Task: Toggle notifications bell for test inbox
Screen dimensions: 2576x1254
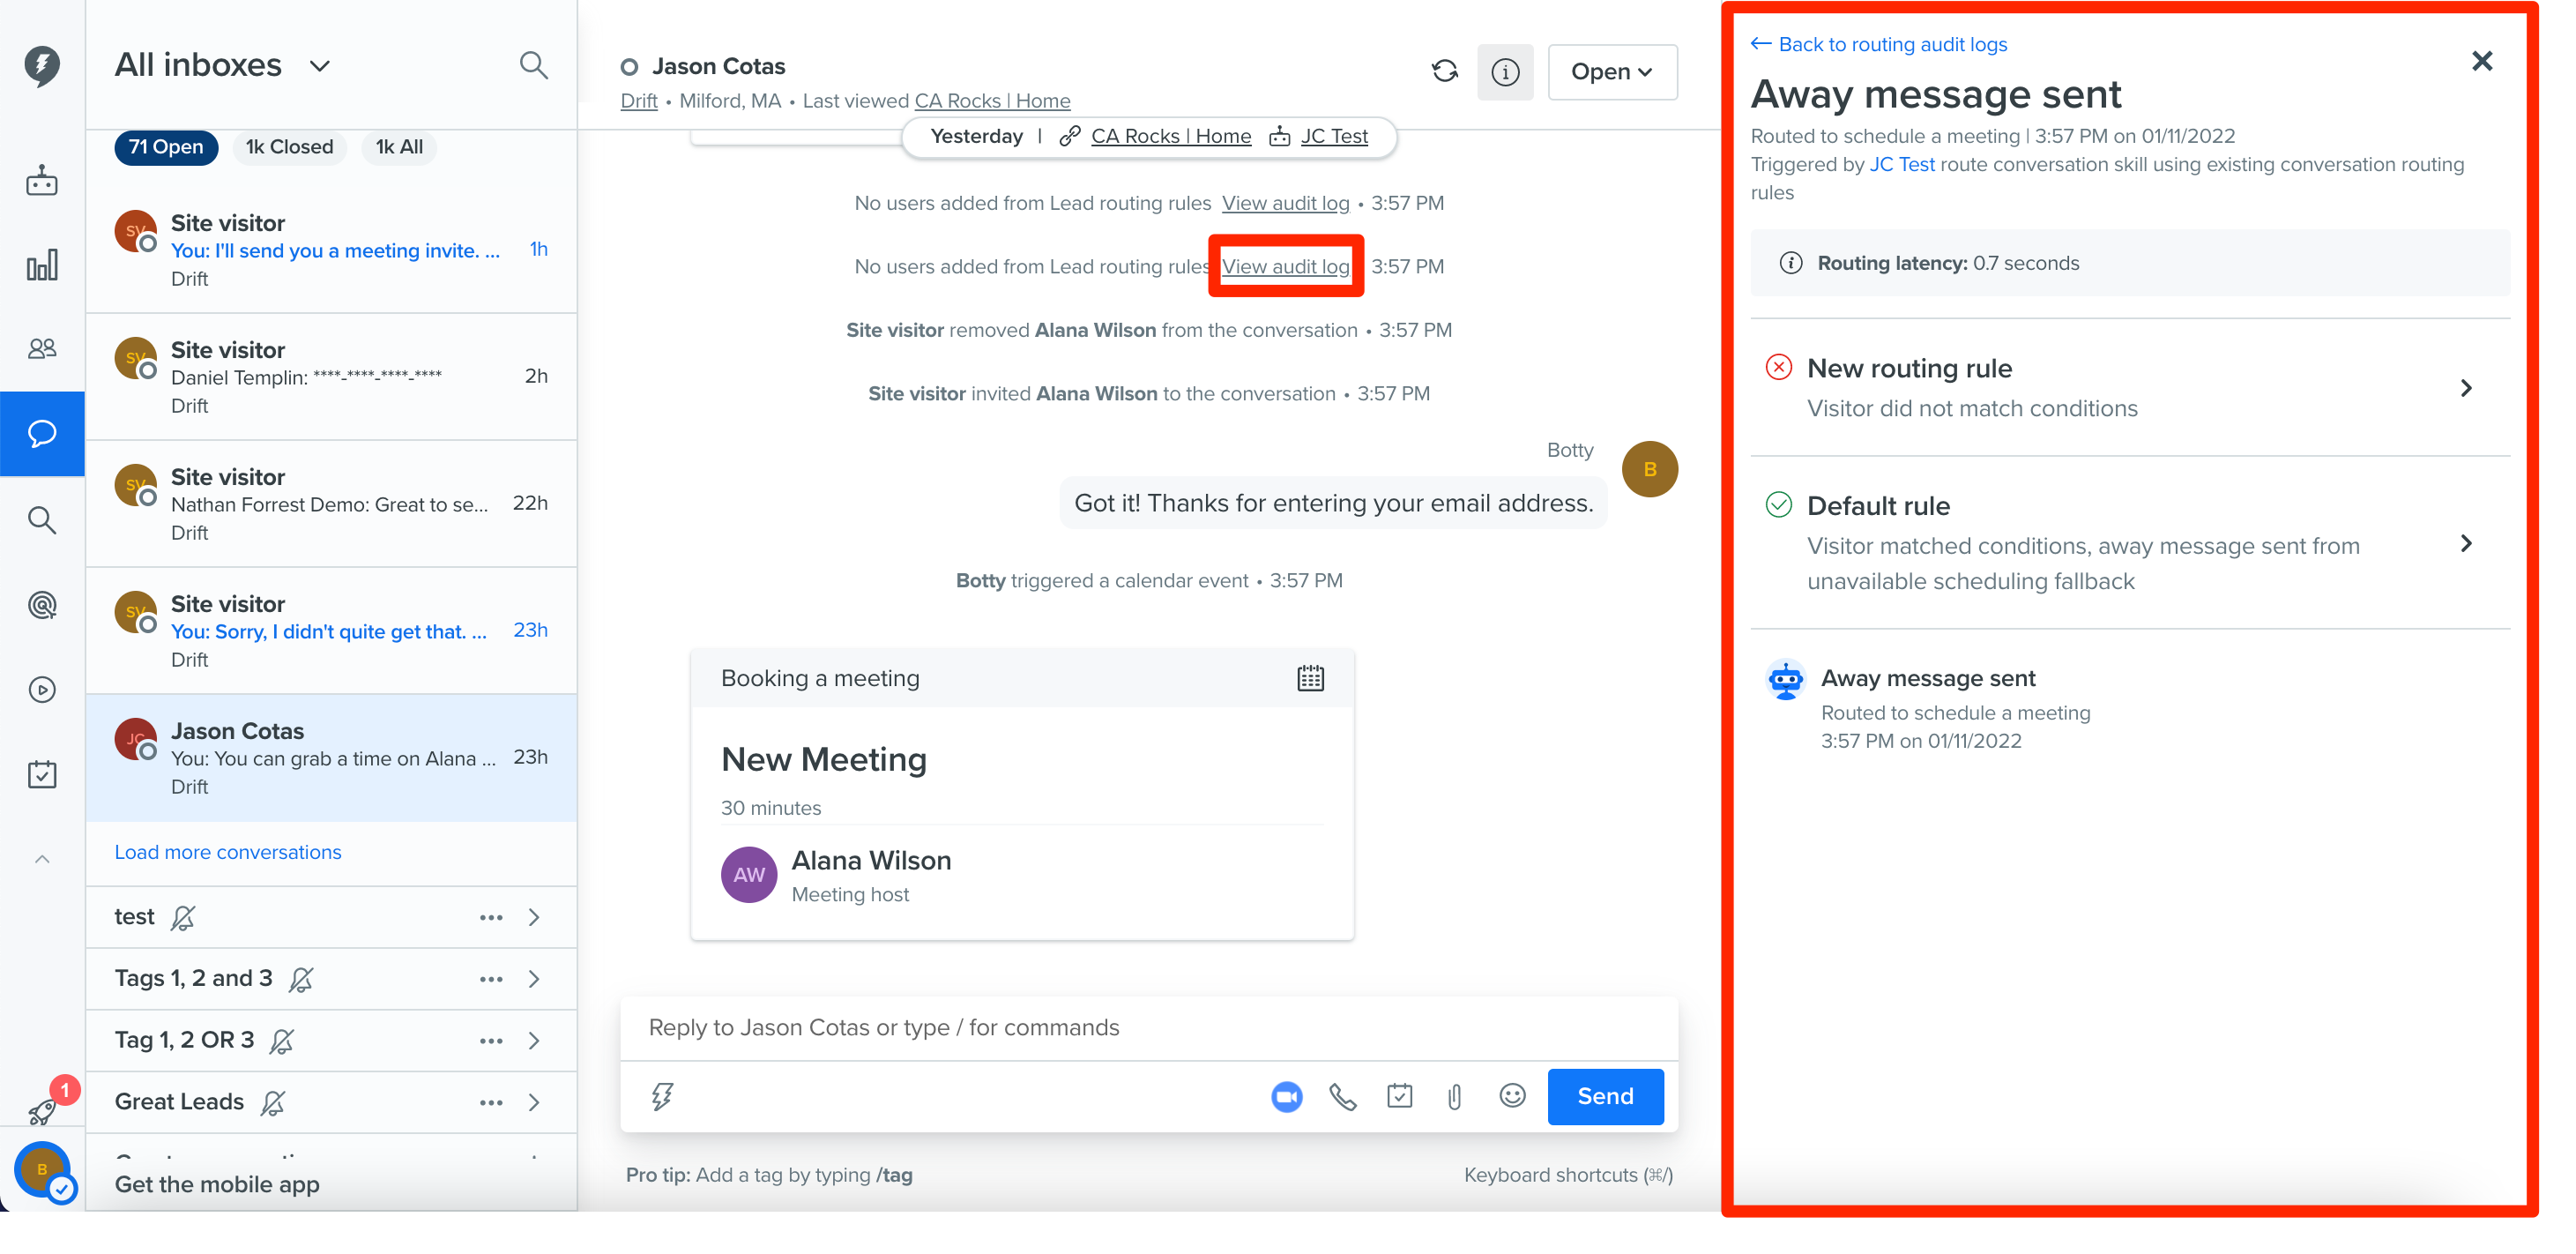Action: pos(183,917)
